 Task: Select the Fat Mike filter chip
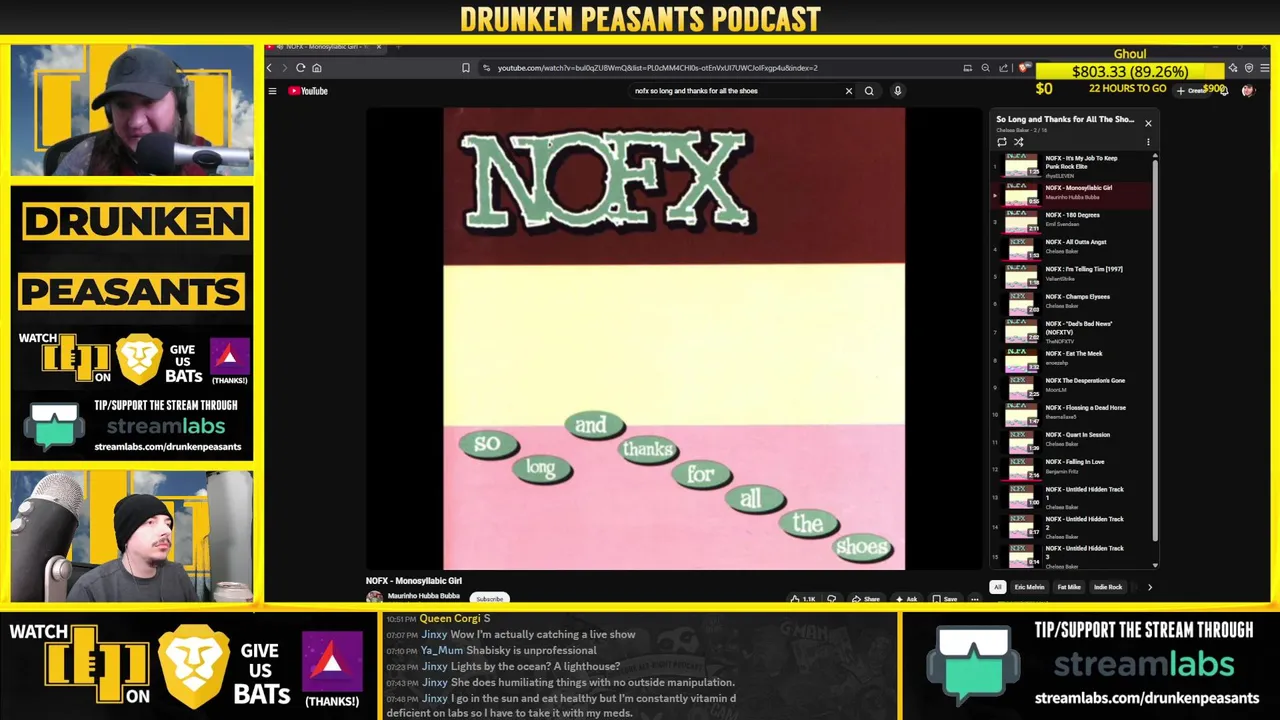click(x=1069, y=587)
